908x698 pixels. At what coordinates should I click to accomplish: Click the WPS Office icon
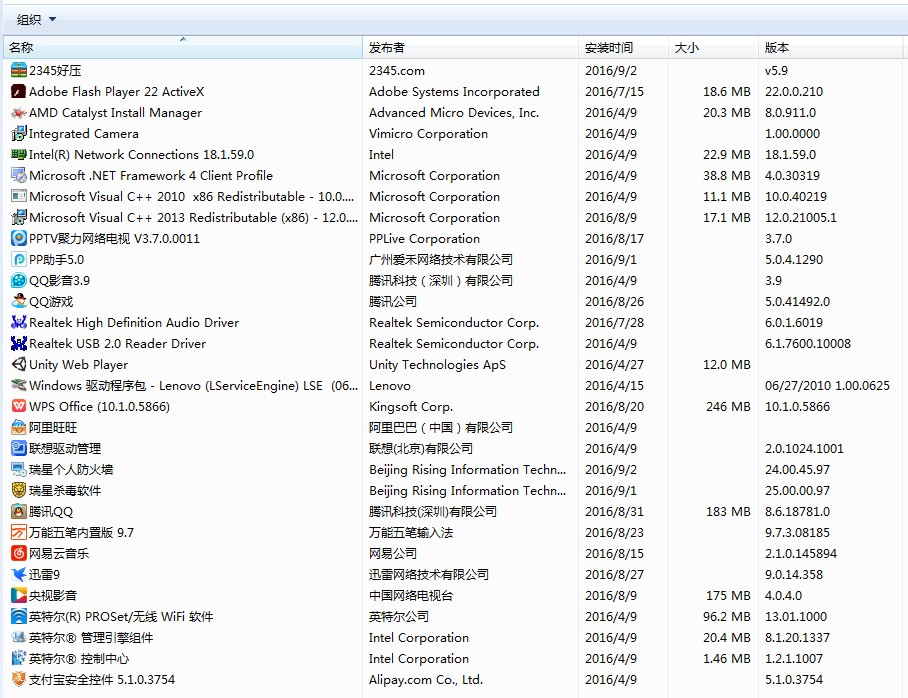pos(19,406)
